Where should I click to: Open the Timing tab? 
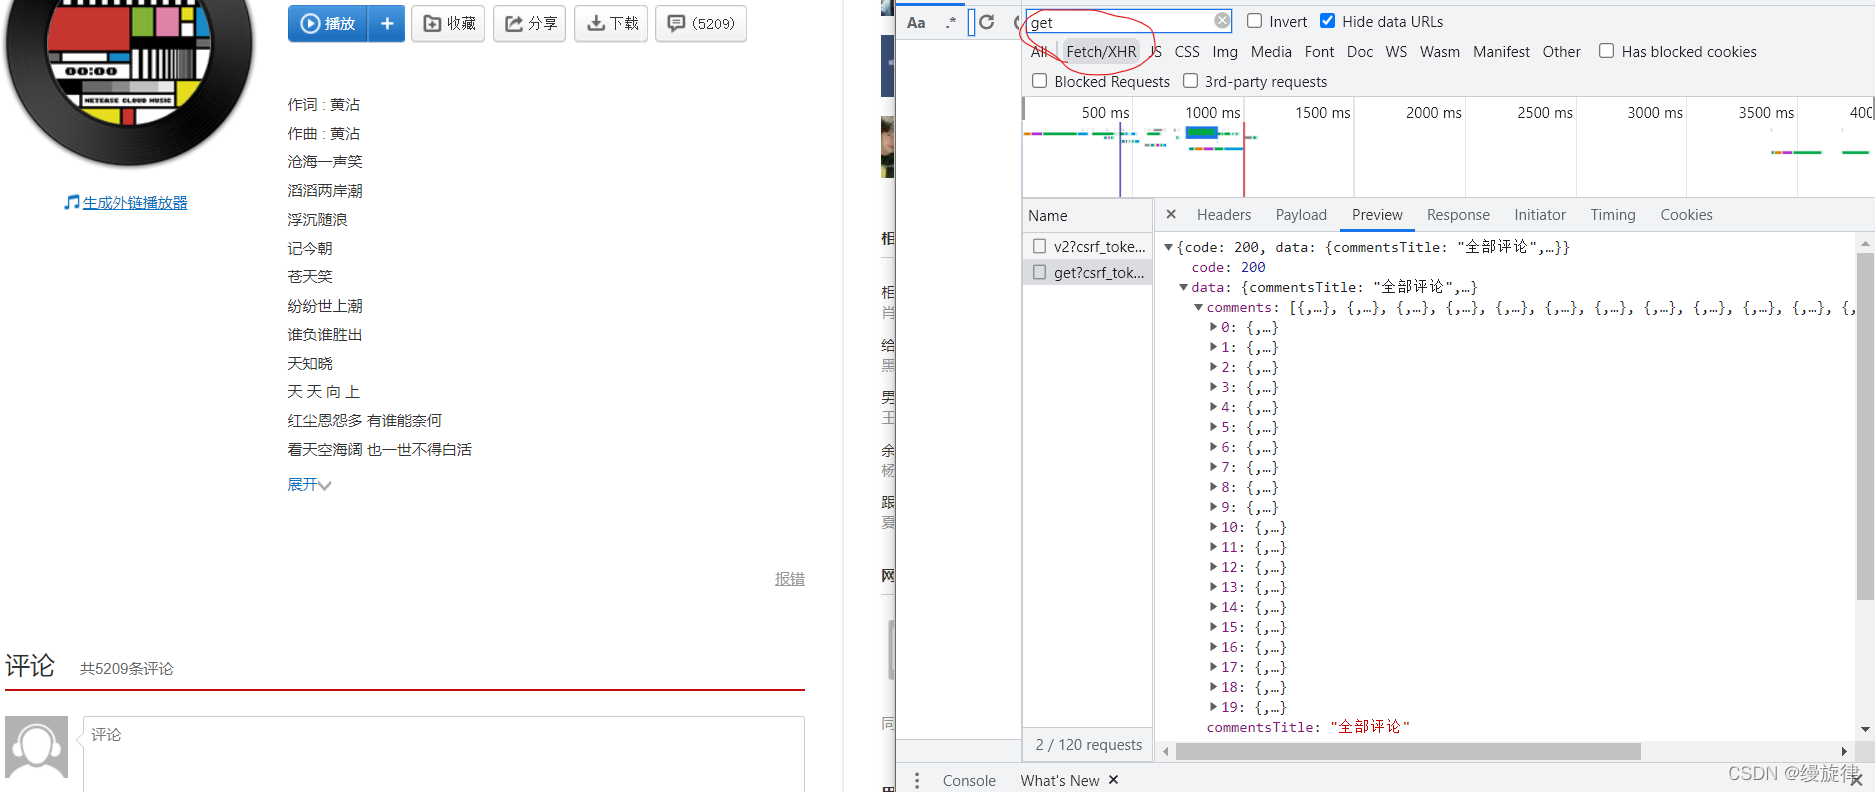point(1613,215)
